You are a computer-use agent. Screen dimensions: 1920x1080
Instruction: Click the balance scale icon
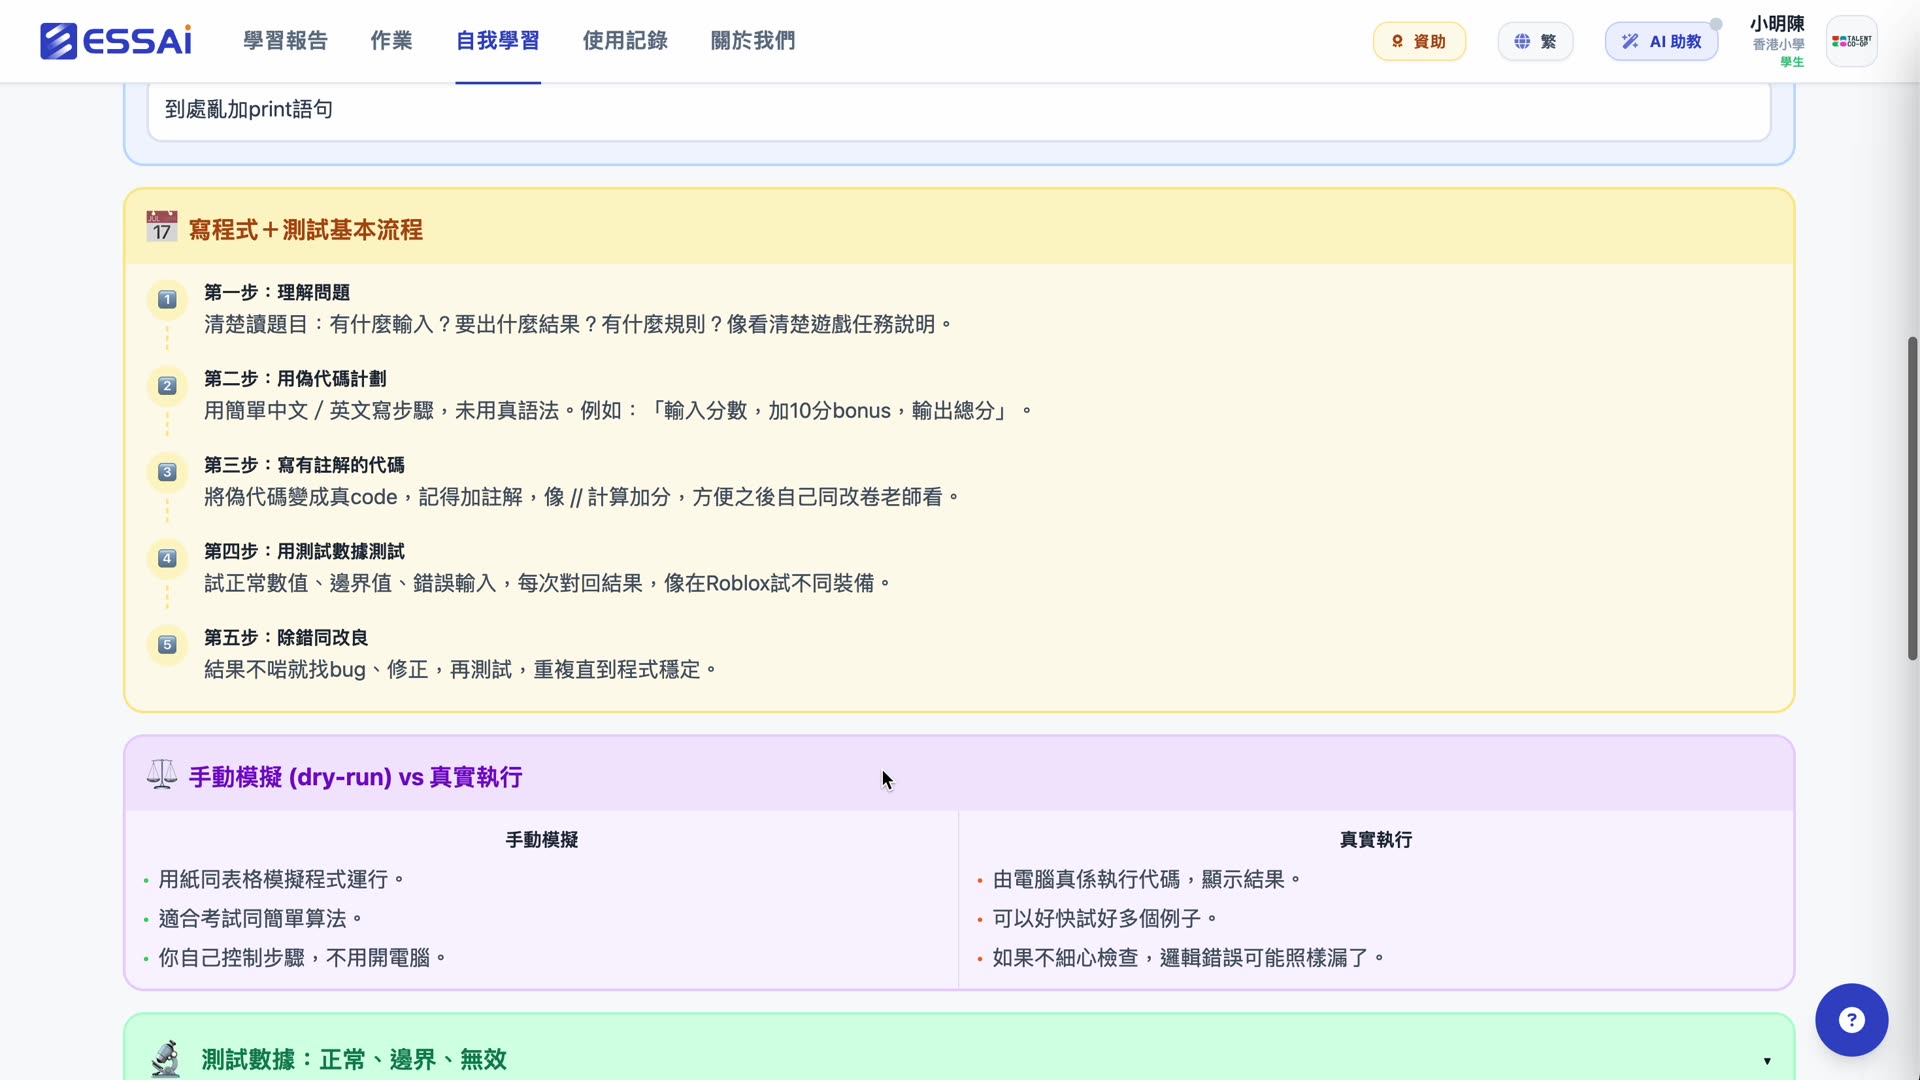coord(161,775)
